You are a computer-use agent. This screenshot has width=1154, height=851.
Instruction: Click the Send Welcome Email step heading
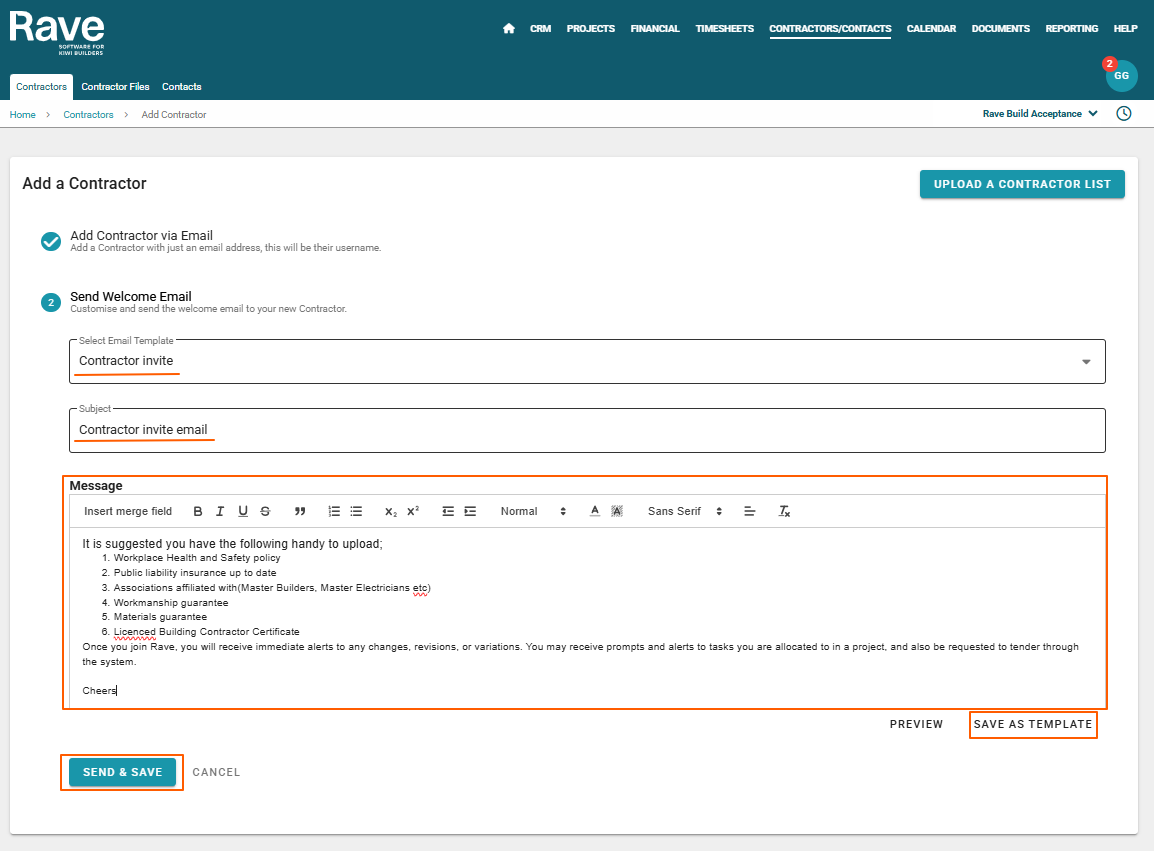[131, 297]
